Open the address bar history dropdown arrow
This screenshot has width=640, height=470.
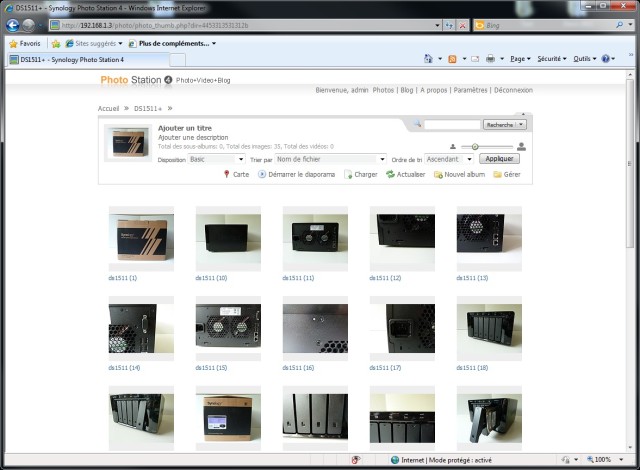(x=437, y=25)
